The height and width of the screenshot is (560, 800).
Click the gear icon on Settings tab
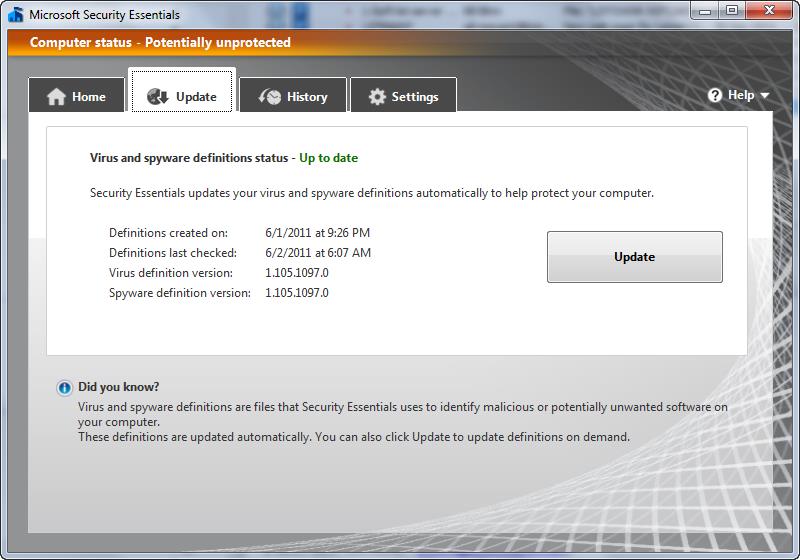coord(377,96)
